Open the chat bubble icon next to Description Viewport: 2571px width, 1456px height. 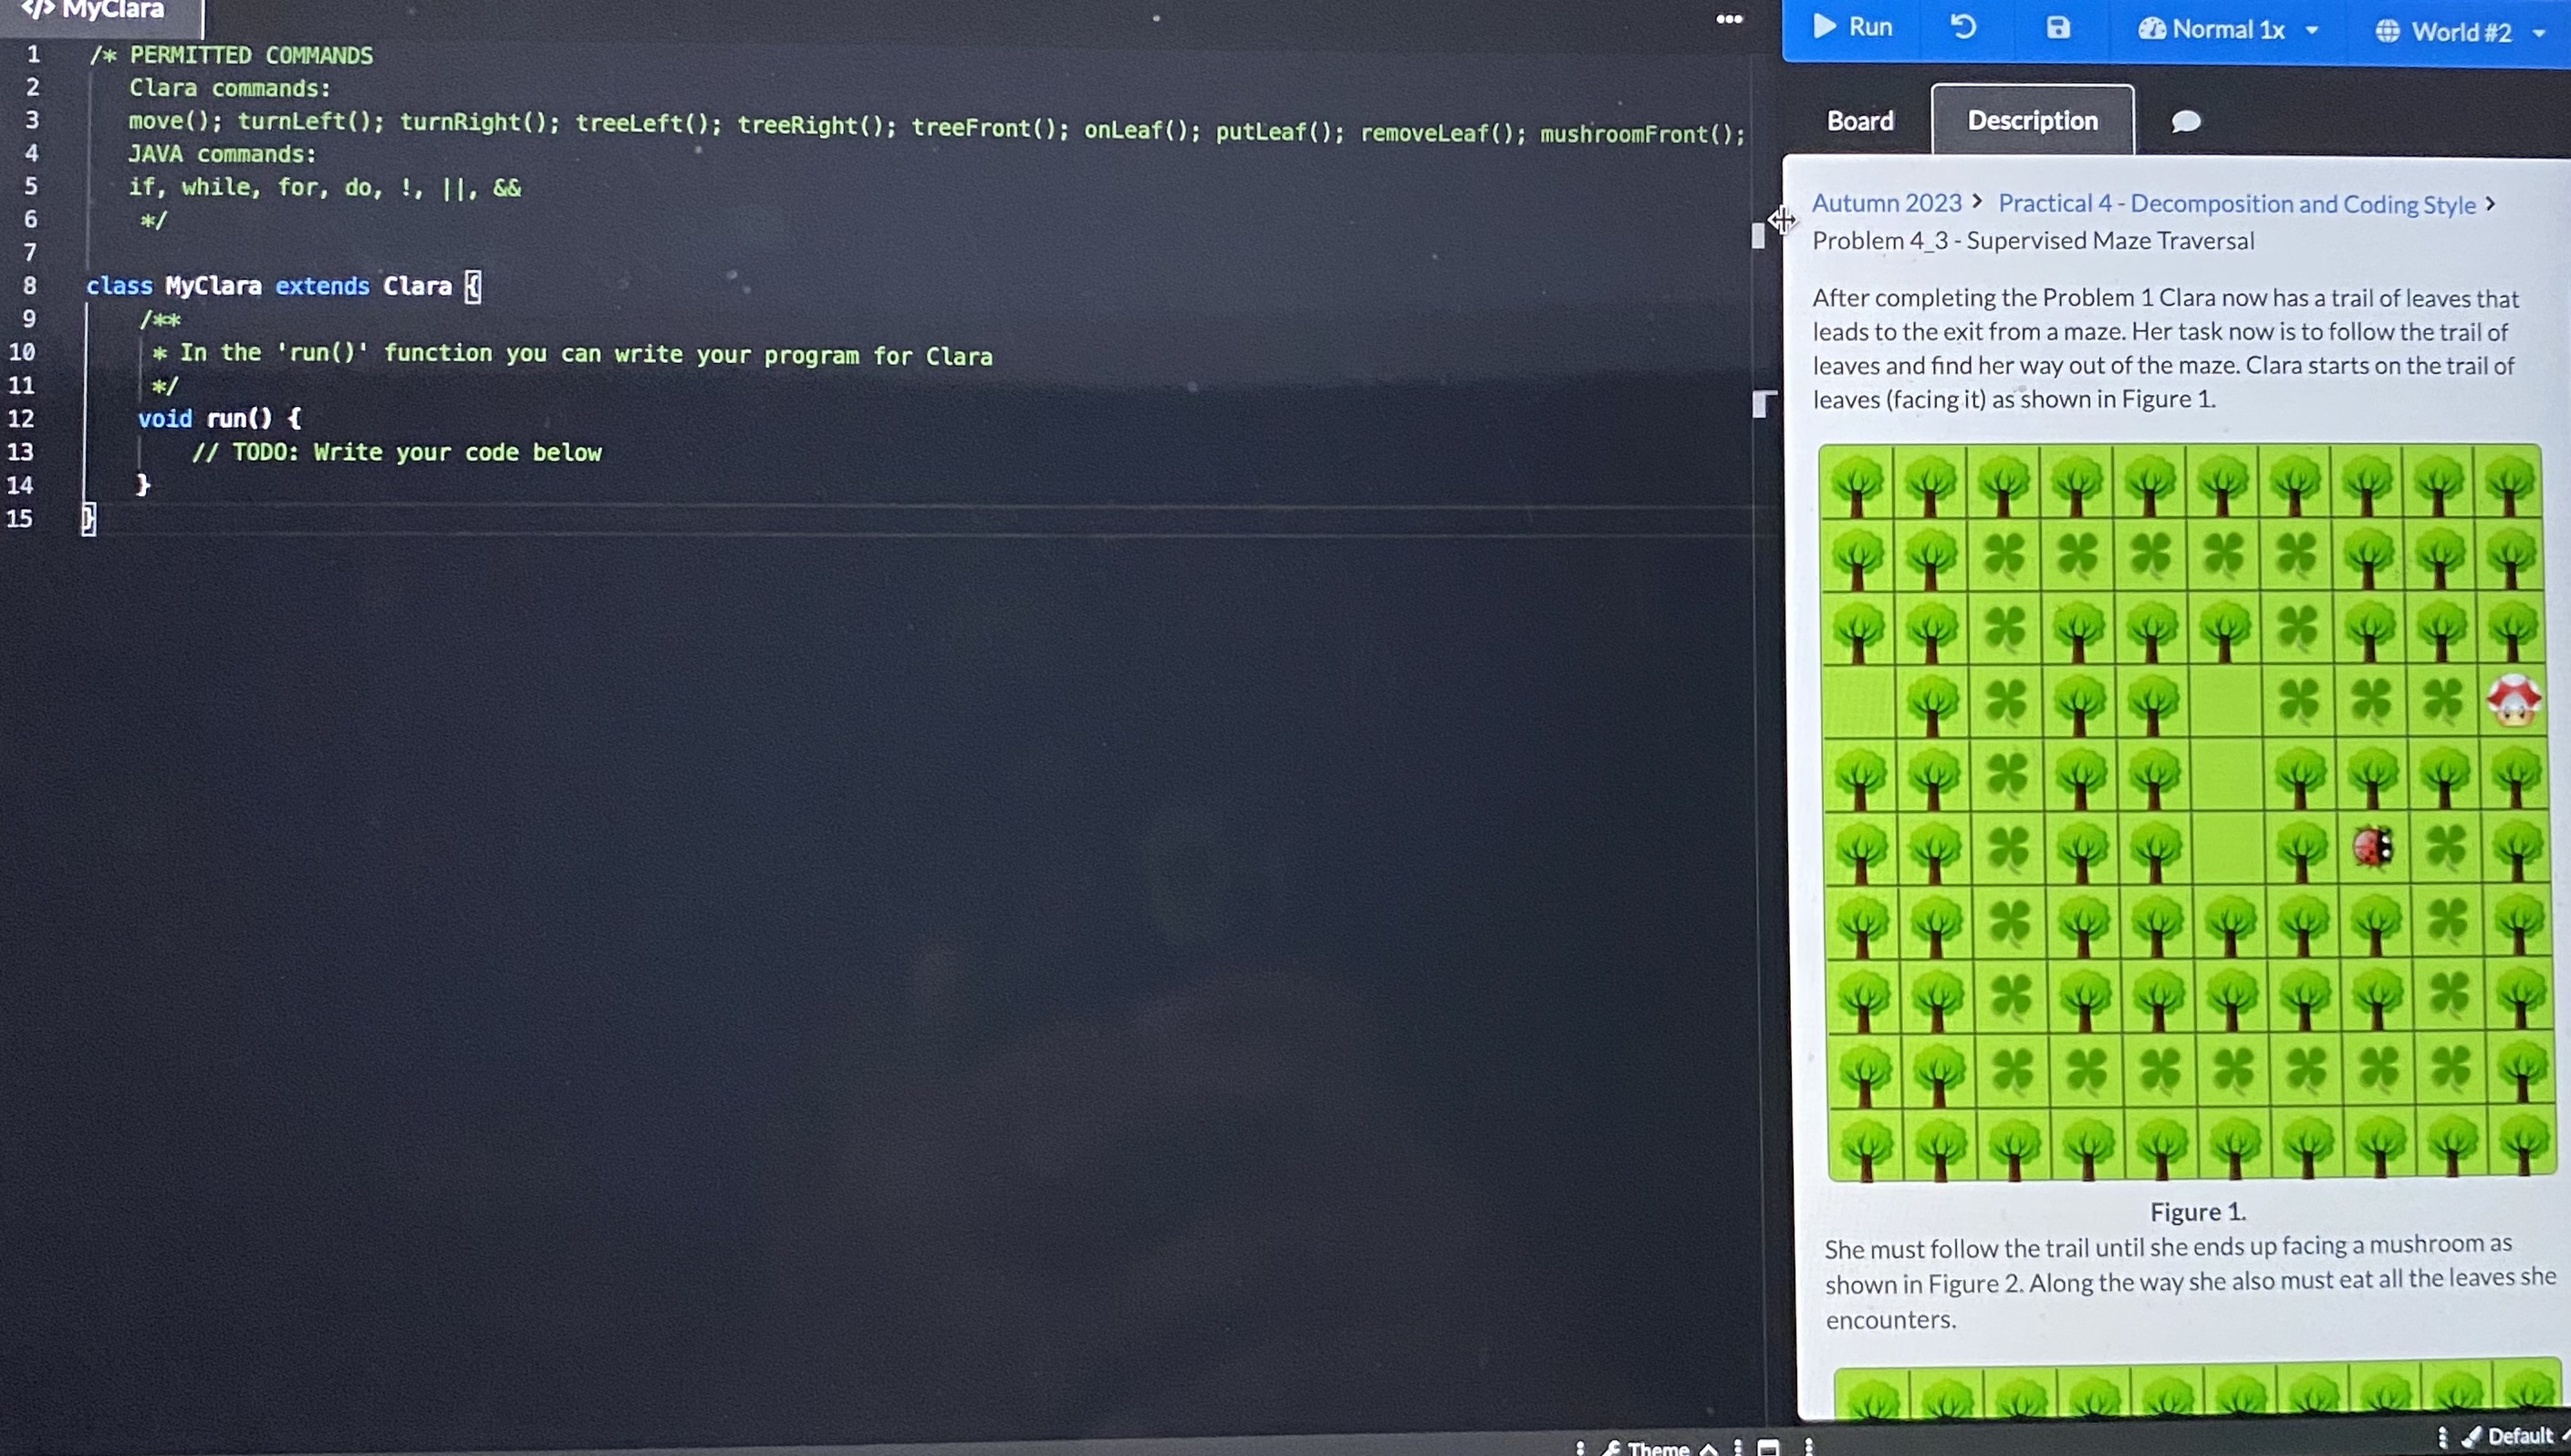[x=2187, y=122]
